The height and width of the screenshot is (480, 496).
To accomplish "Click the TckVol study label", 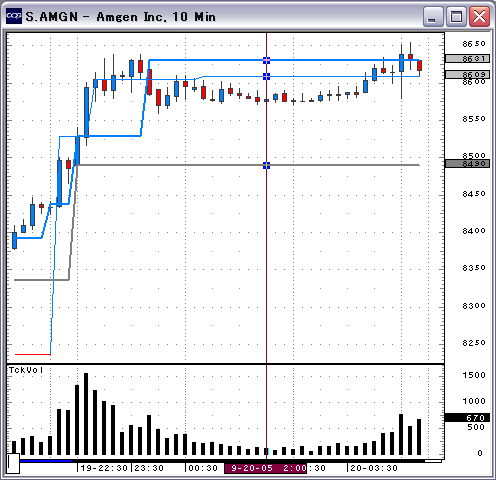I will pyautogui.click(x=26, y=370).
